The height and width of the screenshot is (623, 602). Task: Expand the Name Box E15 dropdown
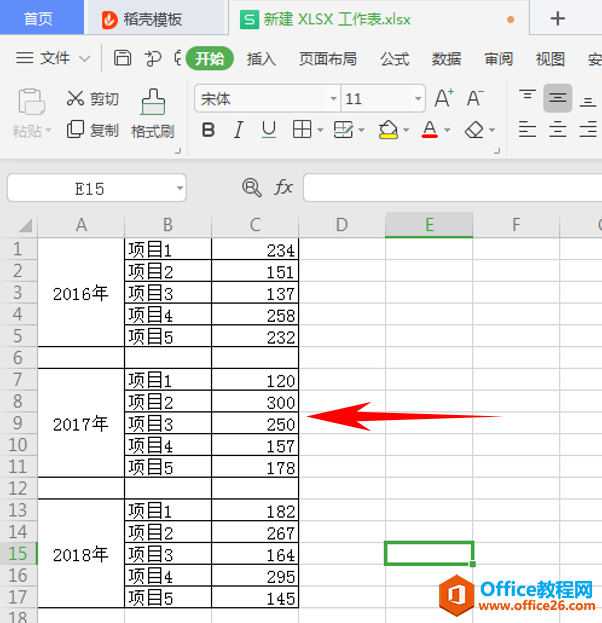(x=180, y=188)
